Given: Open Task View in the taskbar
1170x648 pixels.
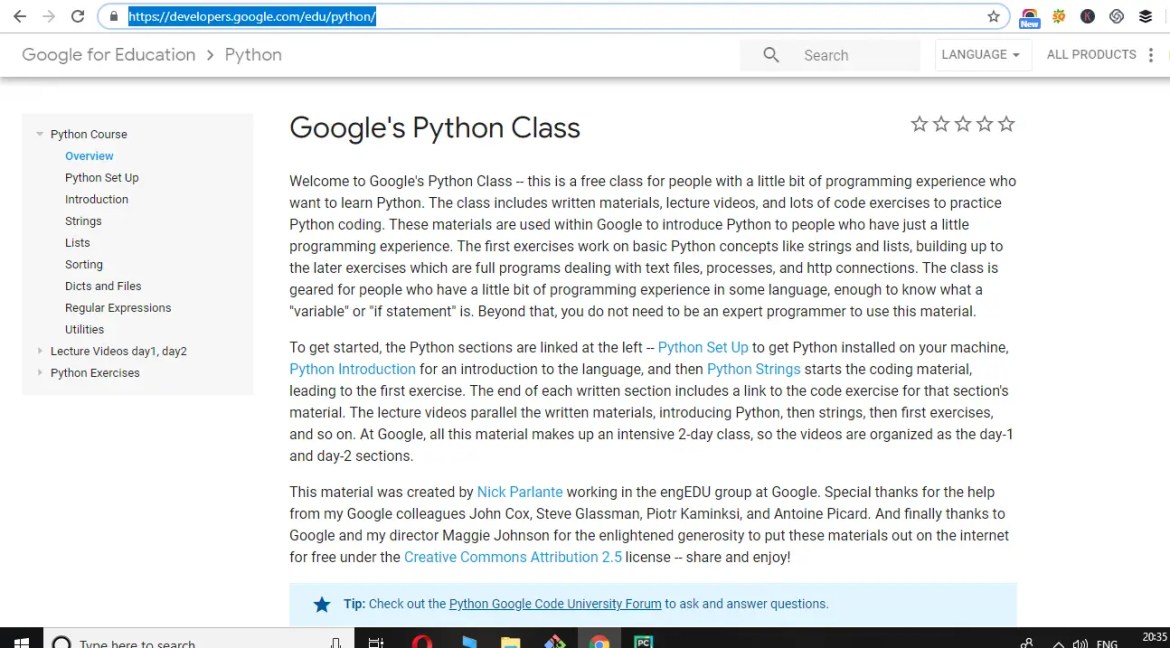Looking at the screenshot, I should [377, 642].
